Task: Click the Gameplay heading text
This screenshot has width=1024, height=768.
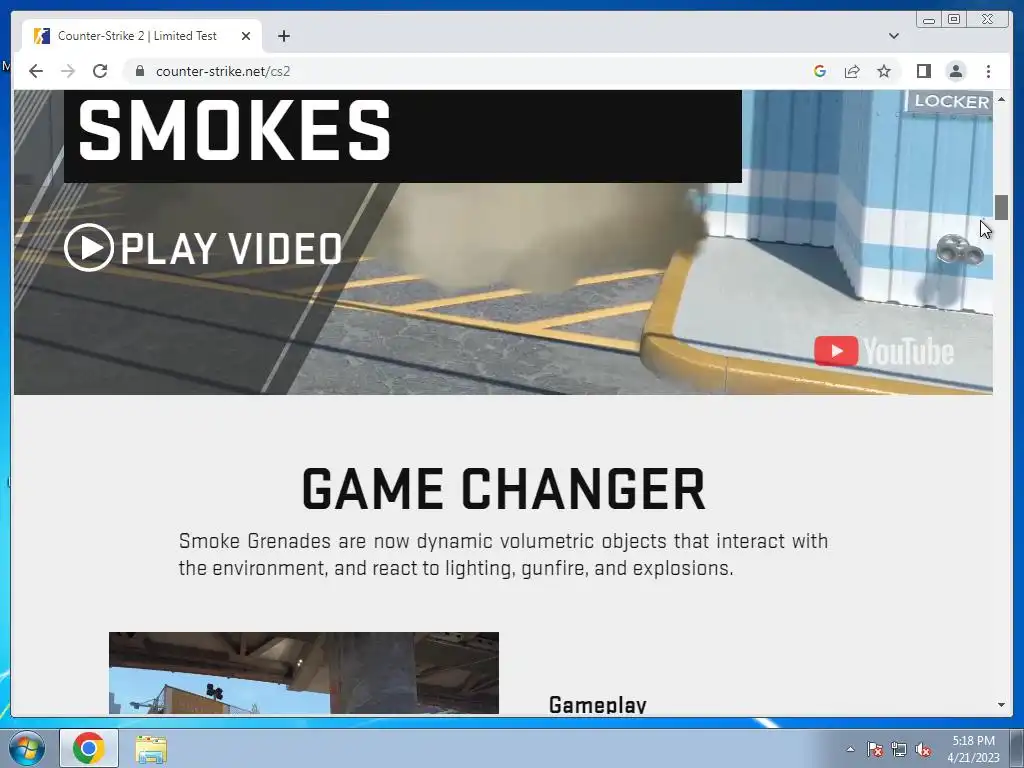Action: click(598, 705)
